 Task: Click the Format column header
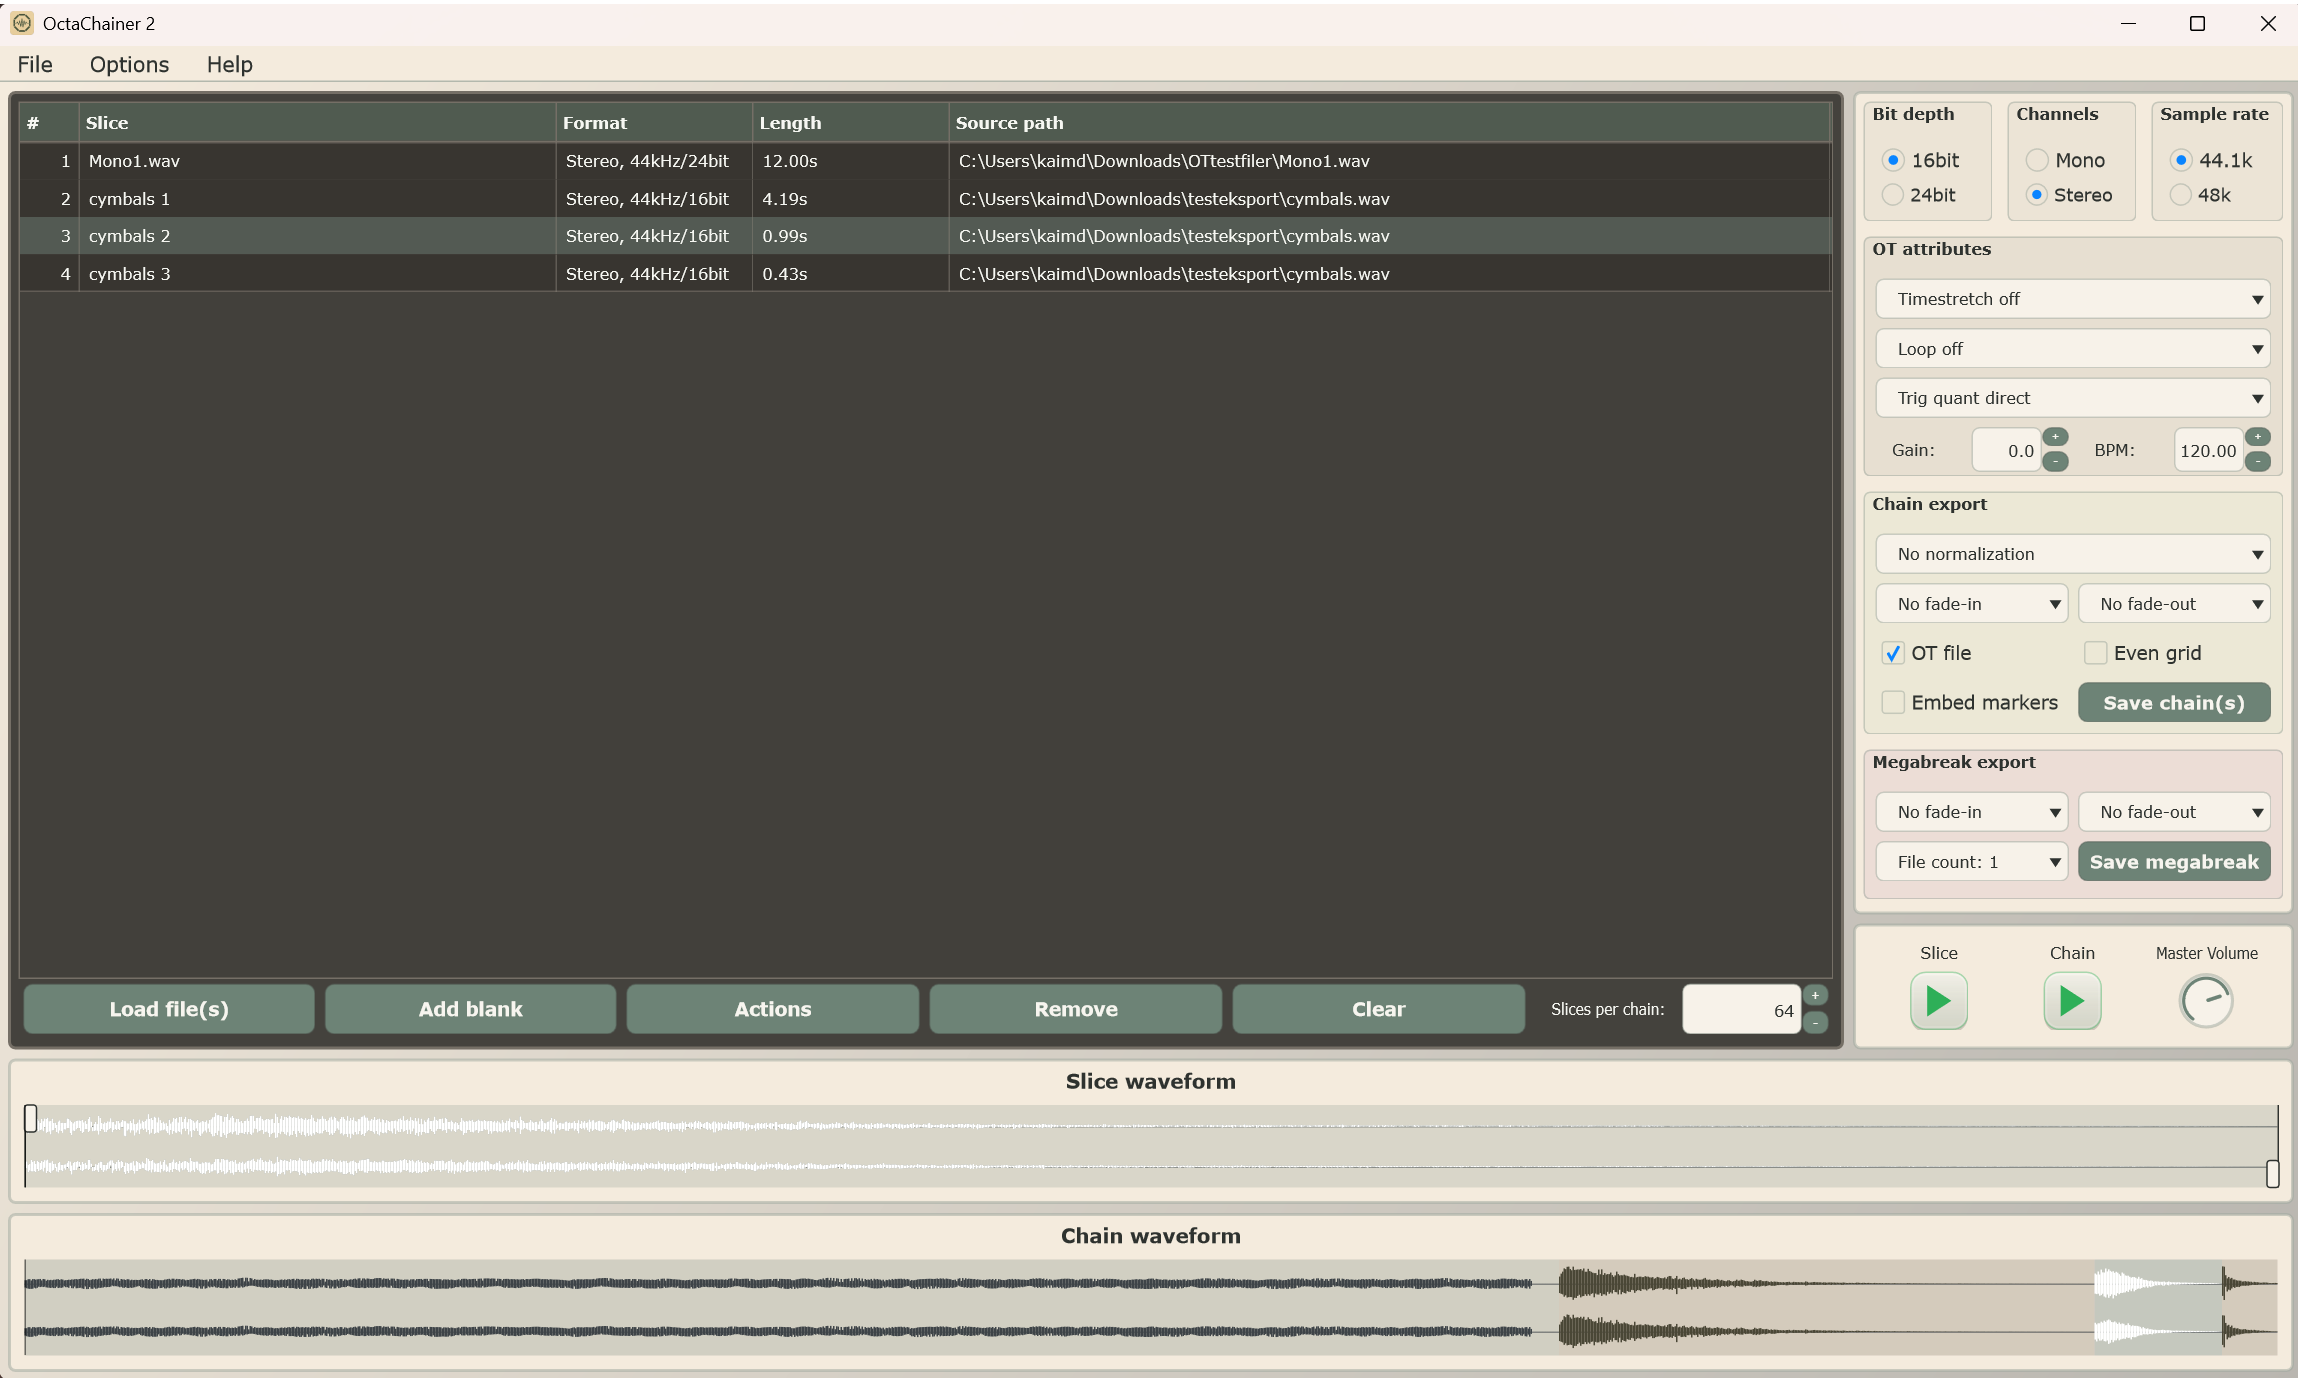(x=654, y=123)
